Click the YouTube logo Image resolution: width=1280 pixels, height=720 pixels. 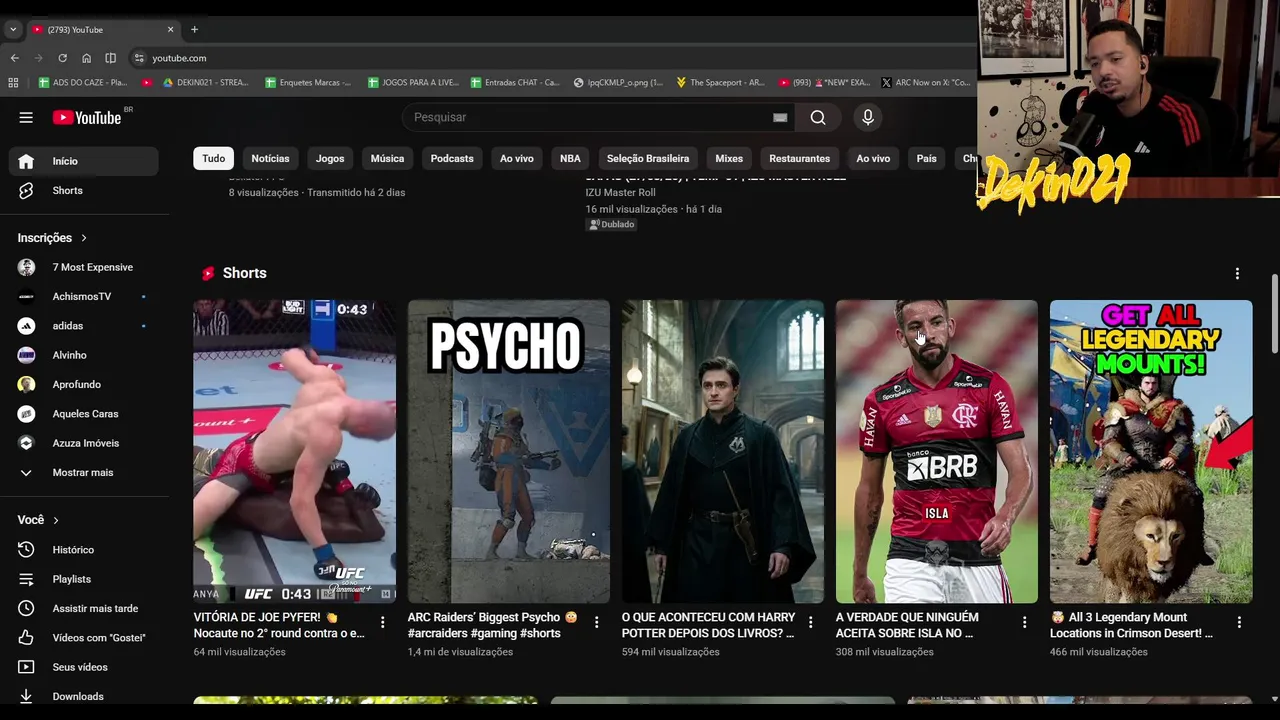pyautogui.click(x=87, y=117)
